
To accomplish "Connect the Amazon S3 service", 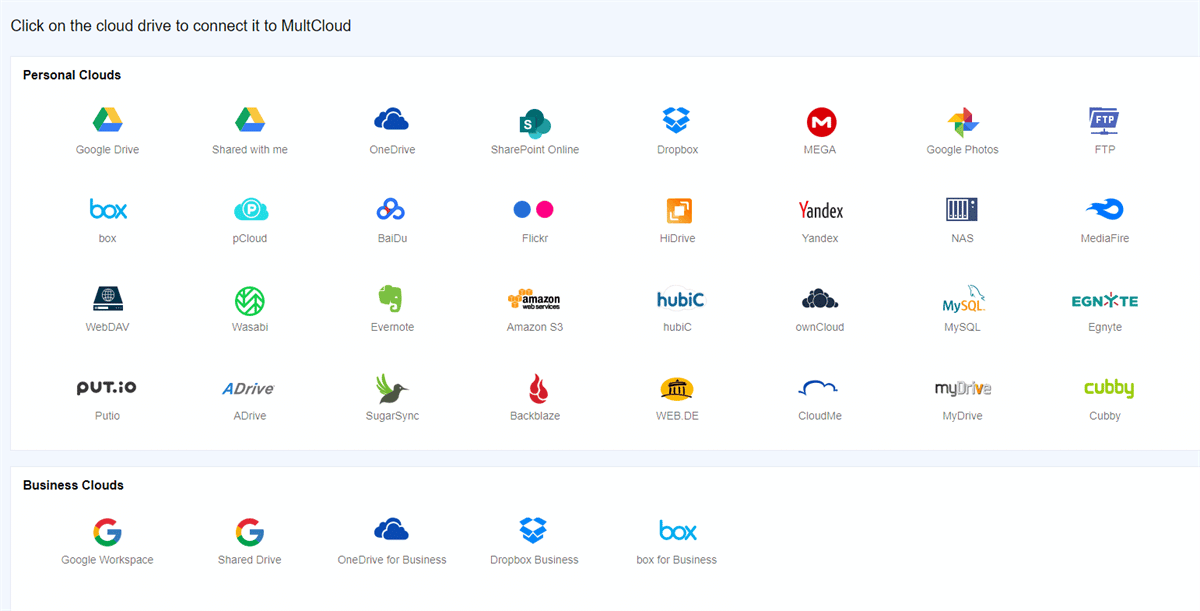I will tap(535, 300).
